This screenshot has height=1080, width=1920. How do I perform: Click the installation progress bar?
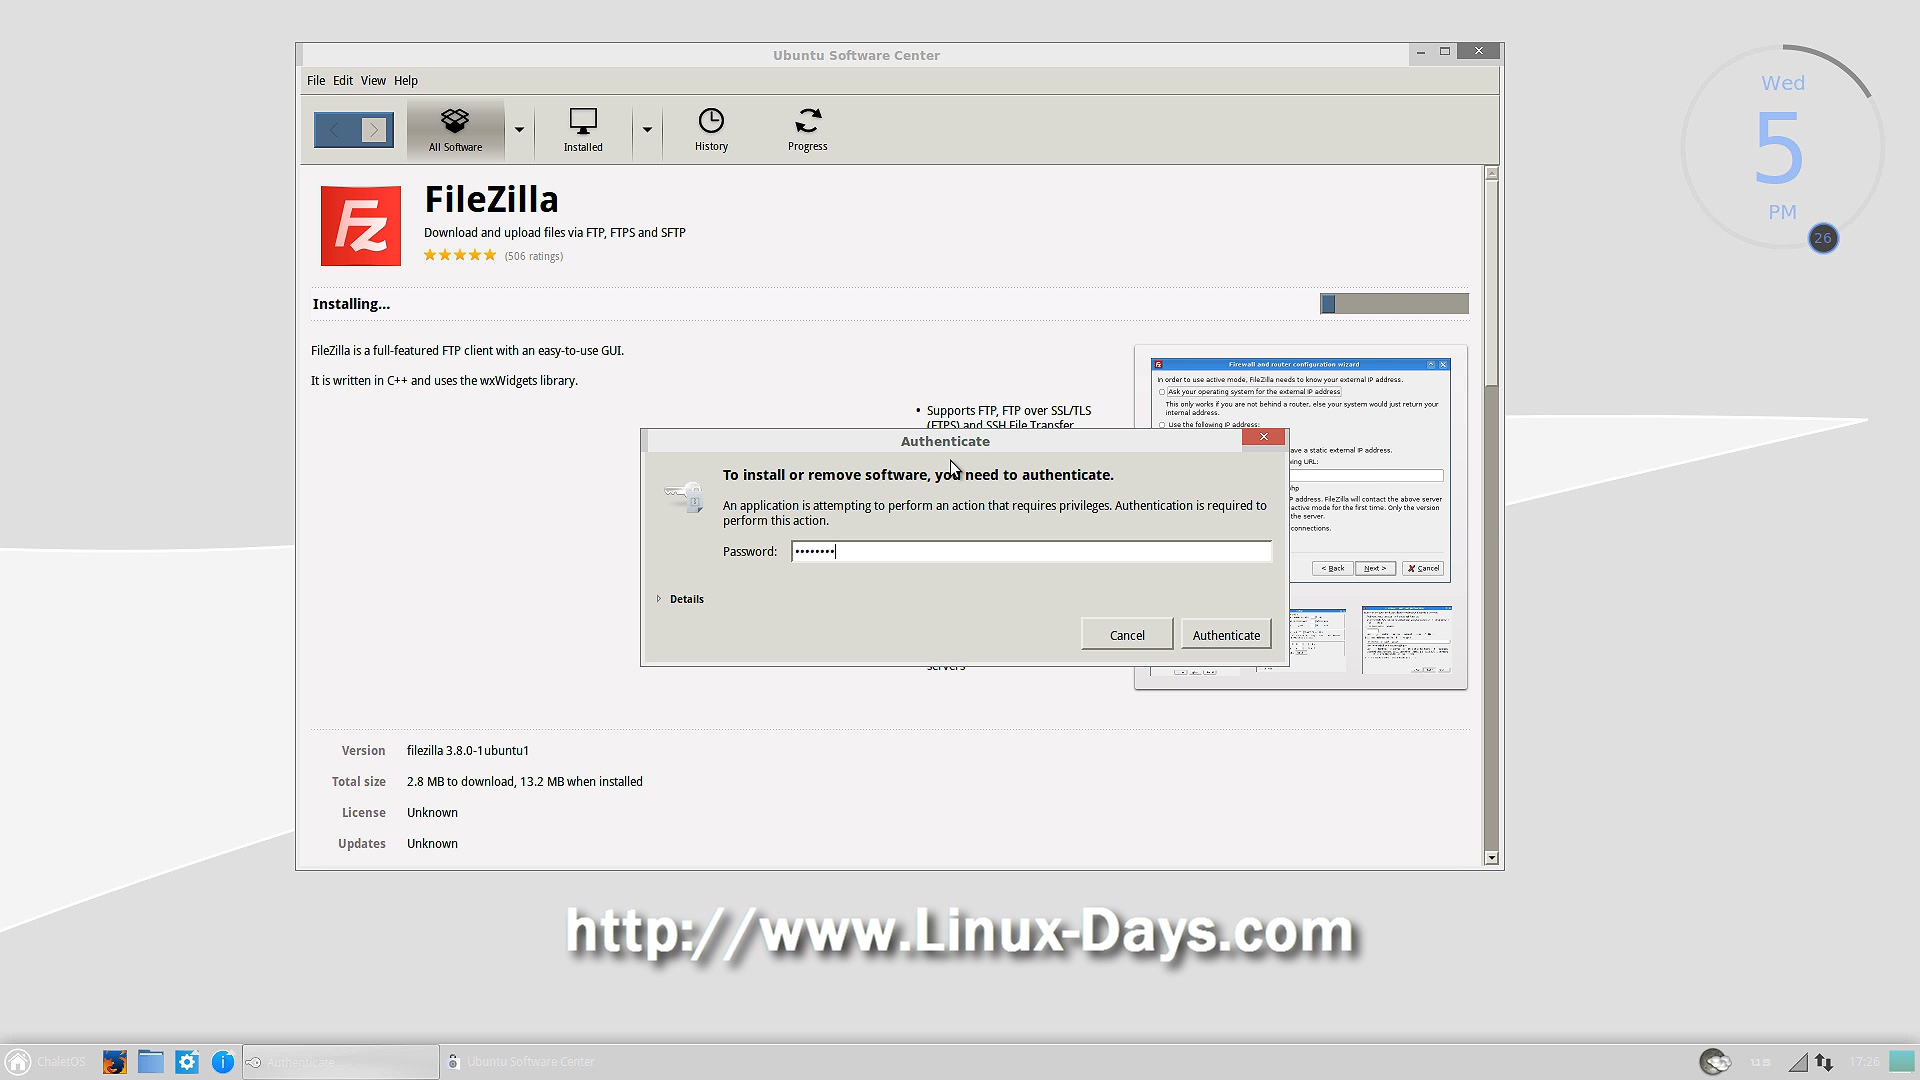[x=1394, y=304]
